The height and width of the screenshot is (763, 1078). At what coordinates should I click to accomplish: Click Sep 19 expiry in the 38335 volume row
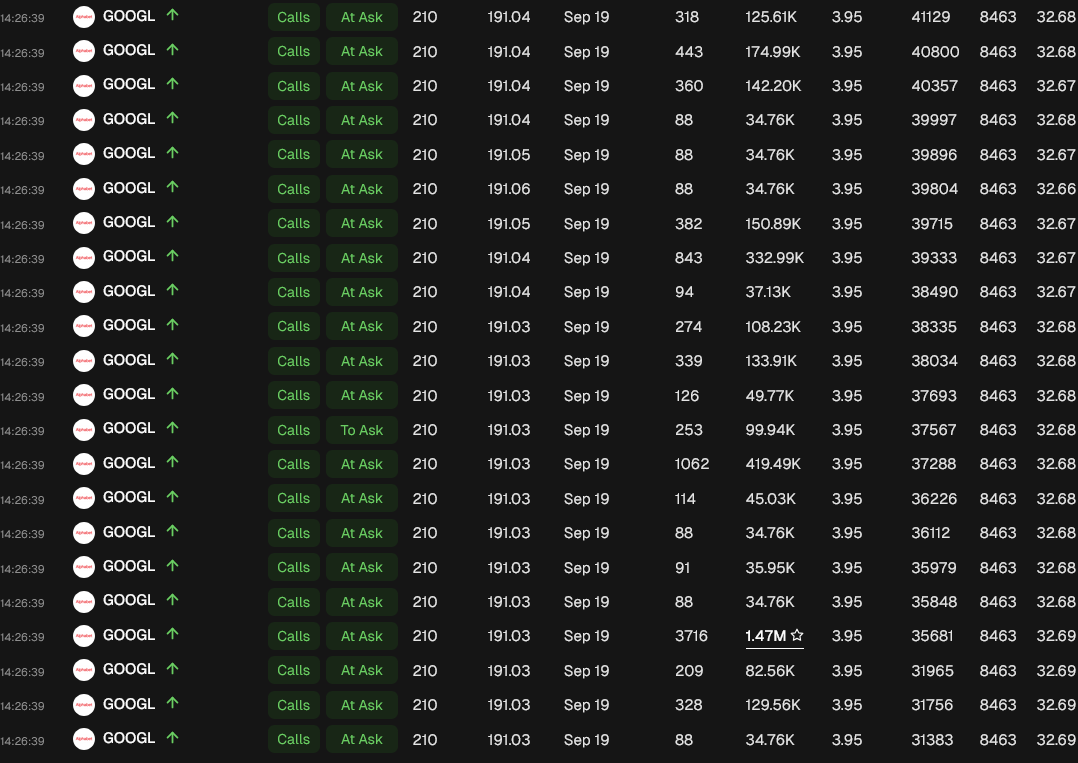pos(586,327)
